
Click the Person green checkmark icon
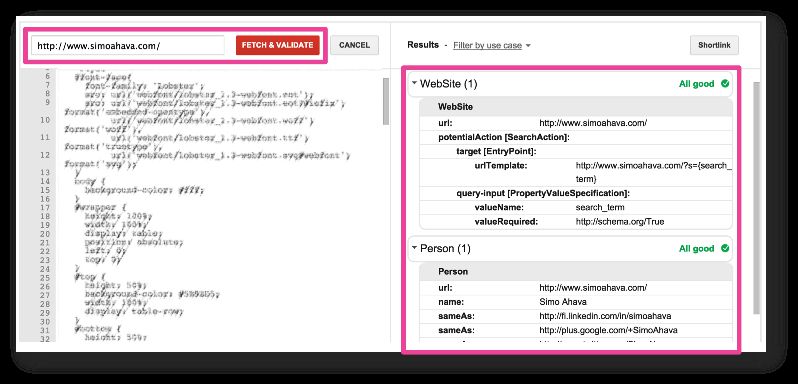[x=725, y=248]
